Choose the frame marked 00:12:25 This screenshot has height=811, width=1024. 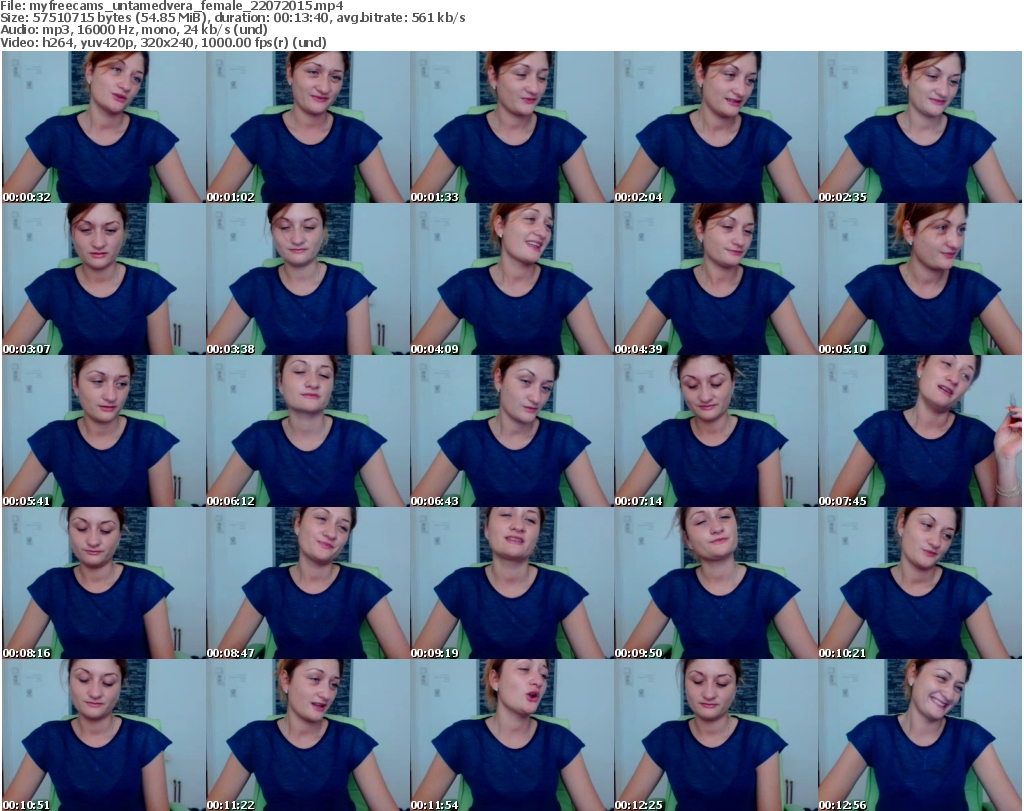point(716,735)
